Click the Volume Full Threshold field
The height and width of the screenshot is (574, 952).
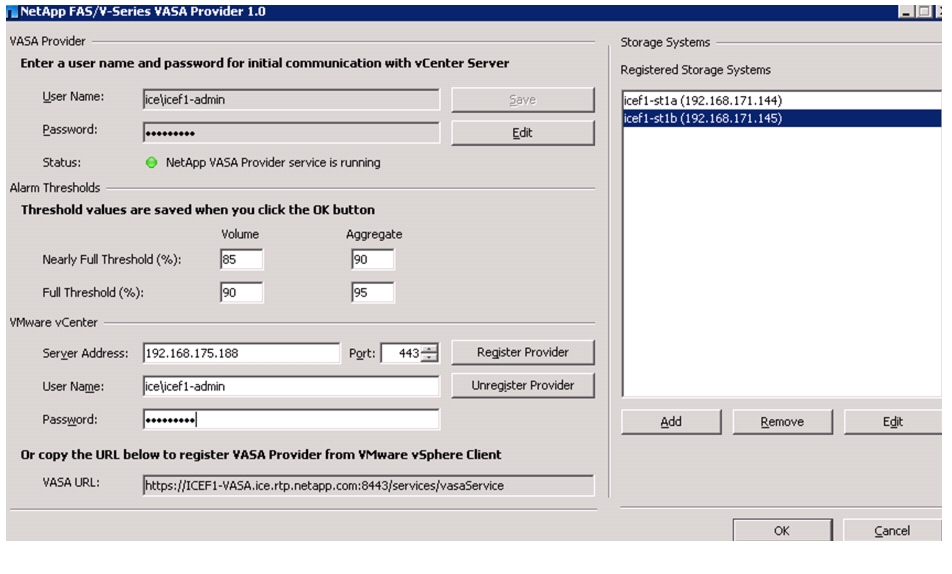[241, 292]
